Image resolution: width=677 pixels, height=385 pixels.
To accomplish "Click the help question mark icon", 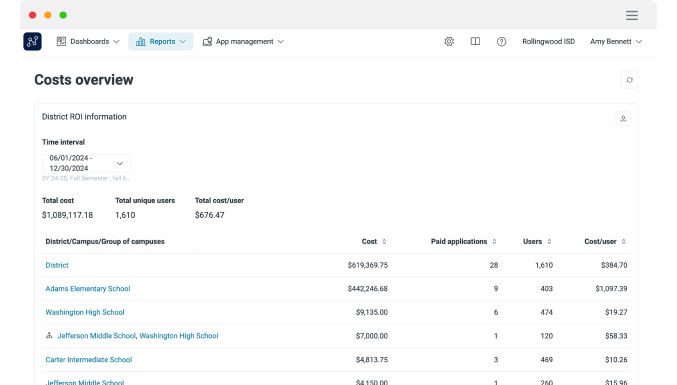I will pyautogui.click(x=501, y=41).
